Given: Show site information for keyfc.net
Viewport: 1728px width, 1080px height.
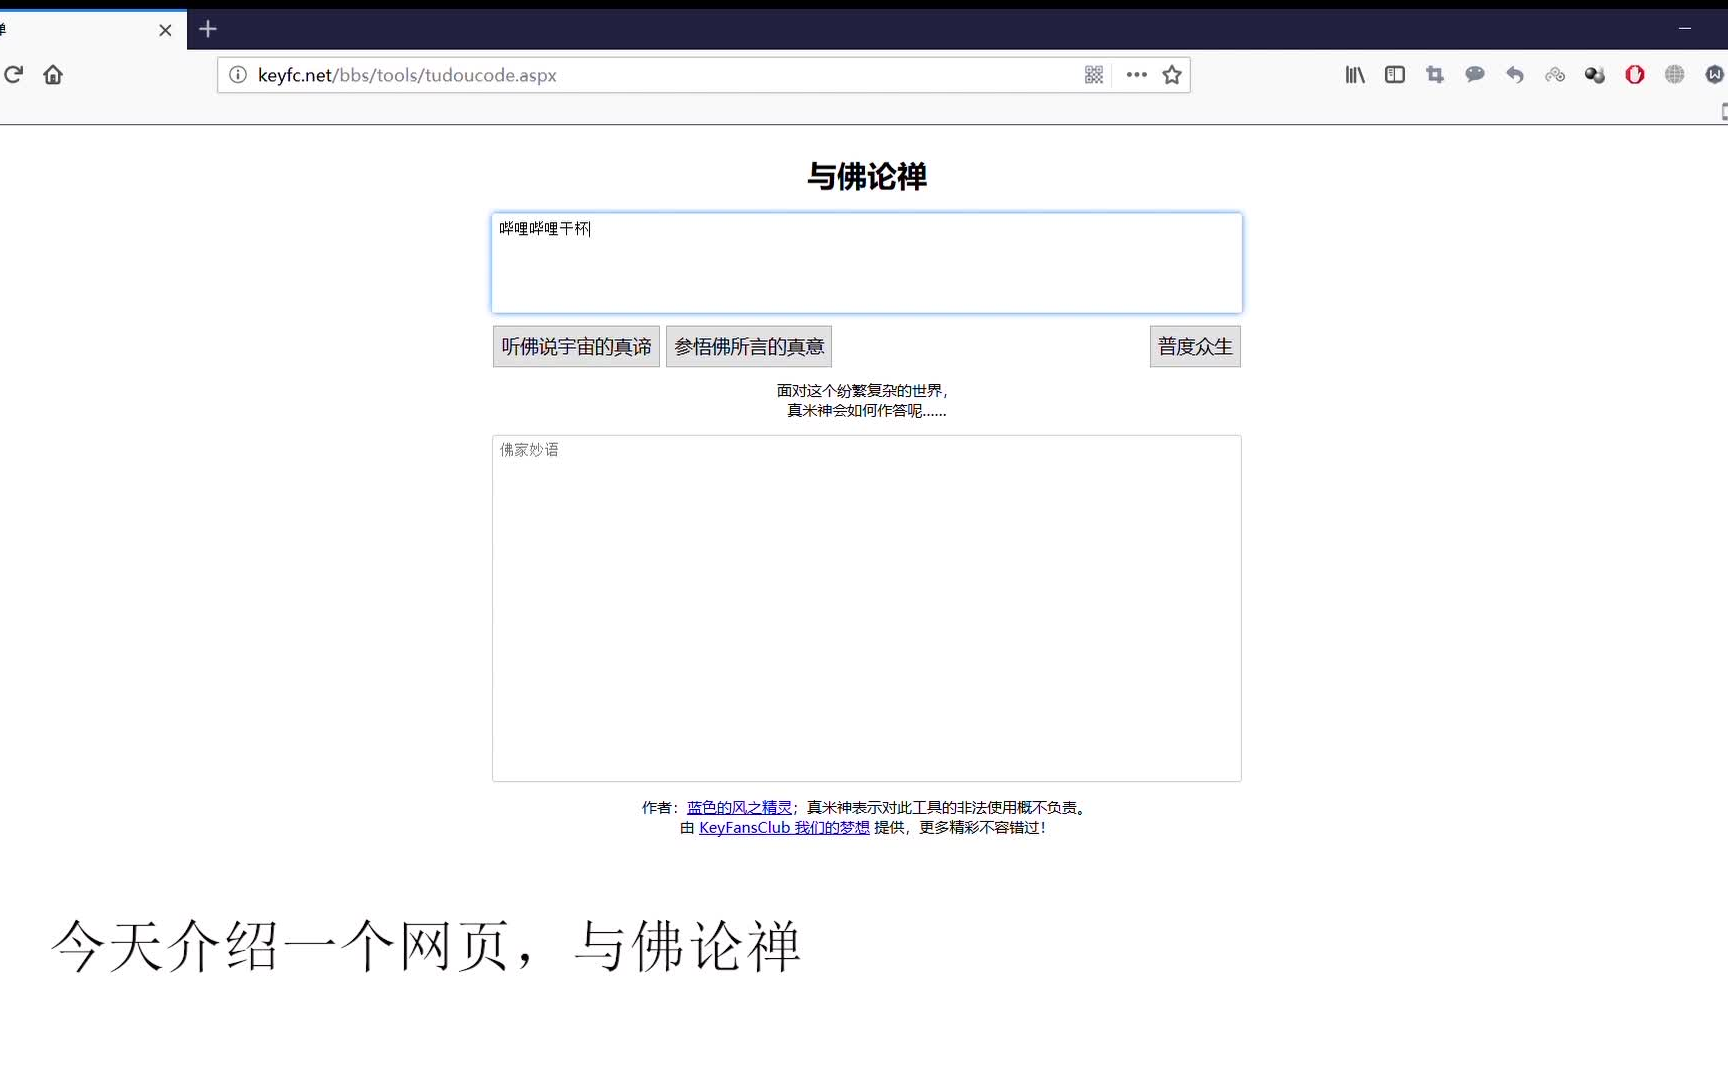Looking at the screenshot, I should pos(238,75).
